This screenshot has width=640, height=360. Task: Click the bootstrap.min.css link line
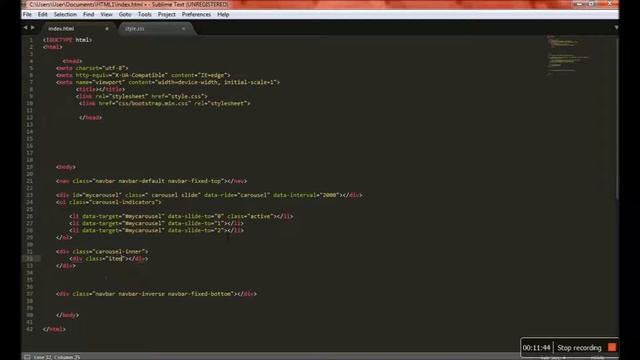point(165,103)
